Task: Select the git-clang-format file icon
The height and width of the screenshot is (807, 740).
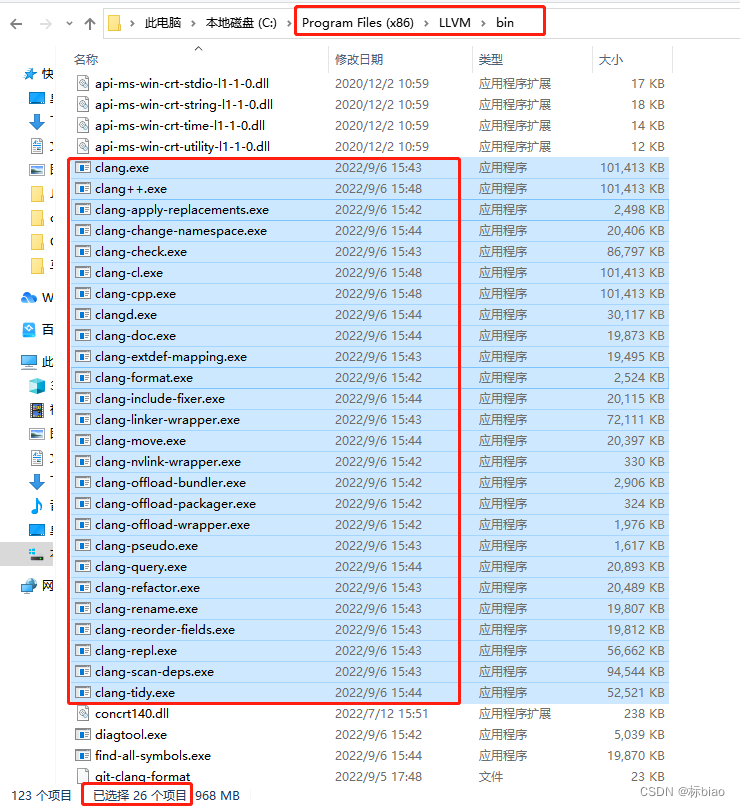Action: click(x=83, y=777)
